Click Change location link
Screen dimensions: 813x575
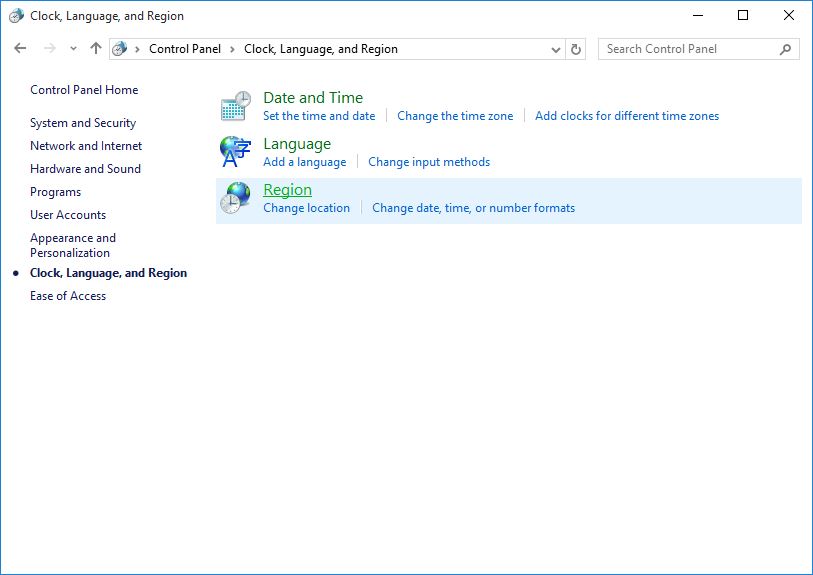tap(306, 208)
